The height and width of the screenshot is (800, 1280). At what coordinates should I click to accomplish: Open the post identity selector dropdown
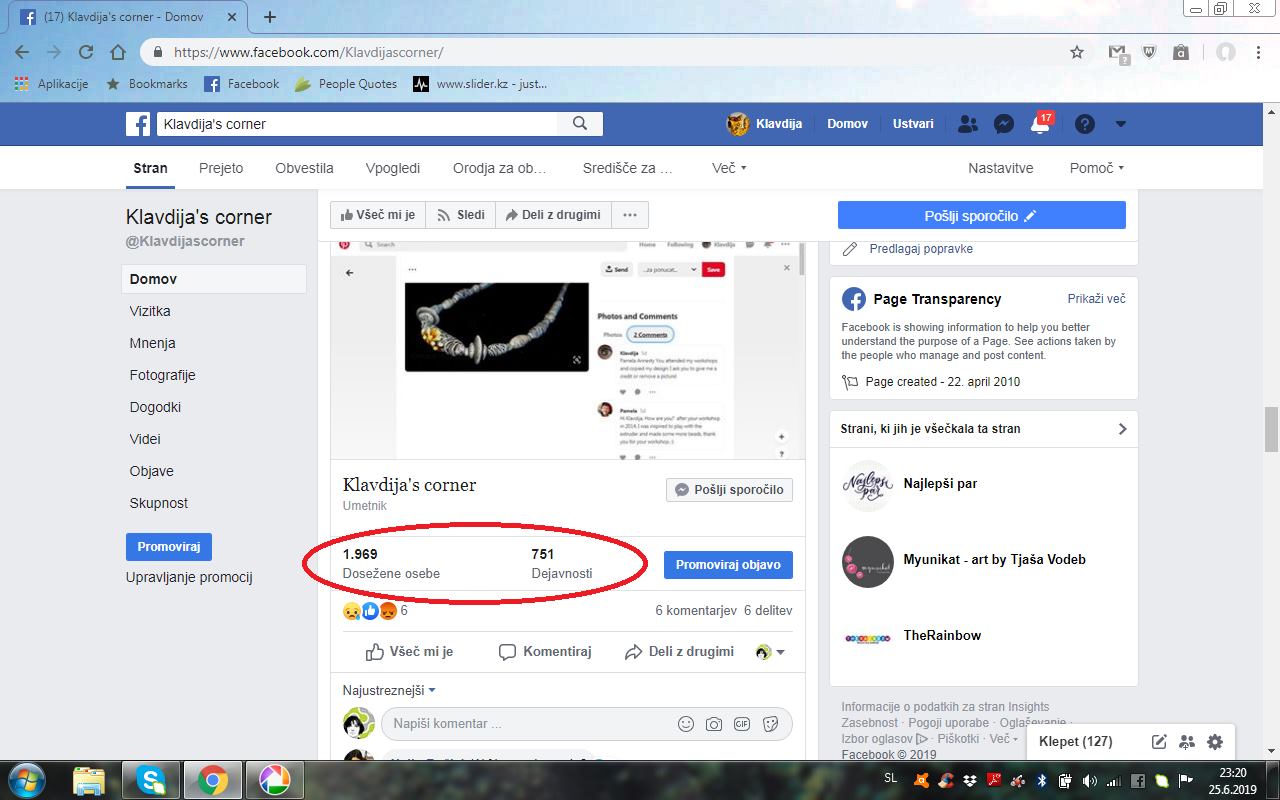(769, 652)
